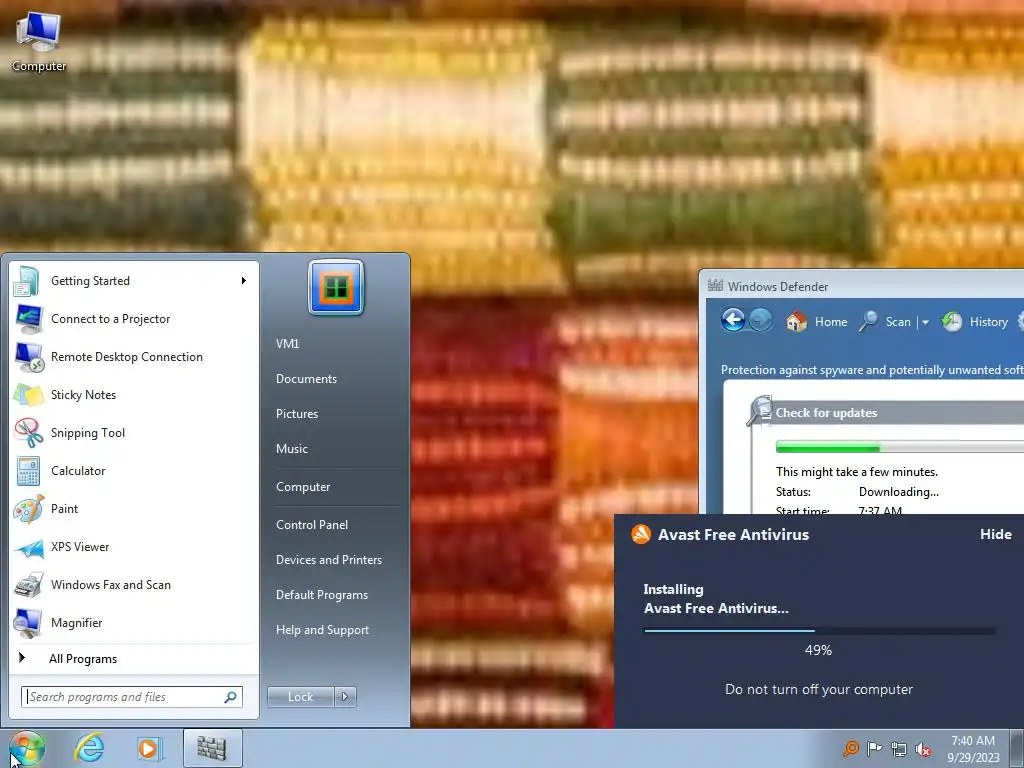Click the user account picture
Image resolution: width=1024 pixels, height=768 pixels.
(336, 287)
